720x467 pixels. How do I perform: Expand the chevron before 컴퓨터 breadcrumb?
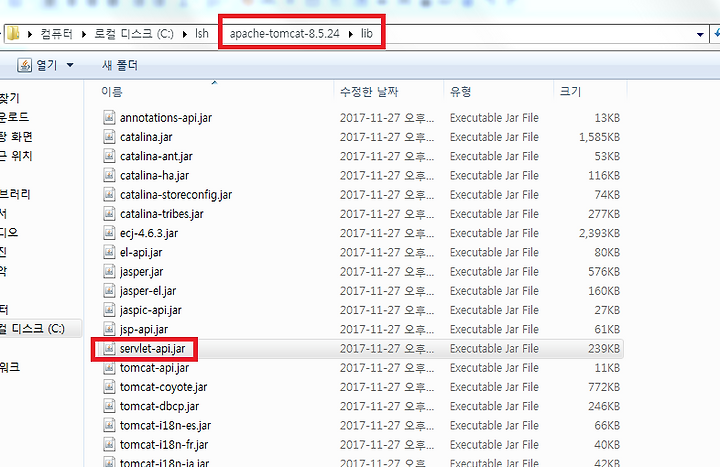click(30, 34)
